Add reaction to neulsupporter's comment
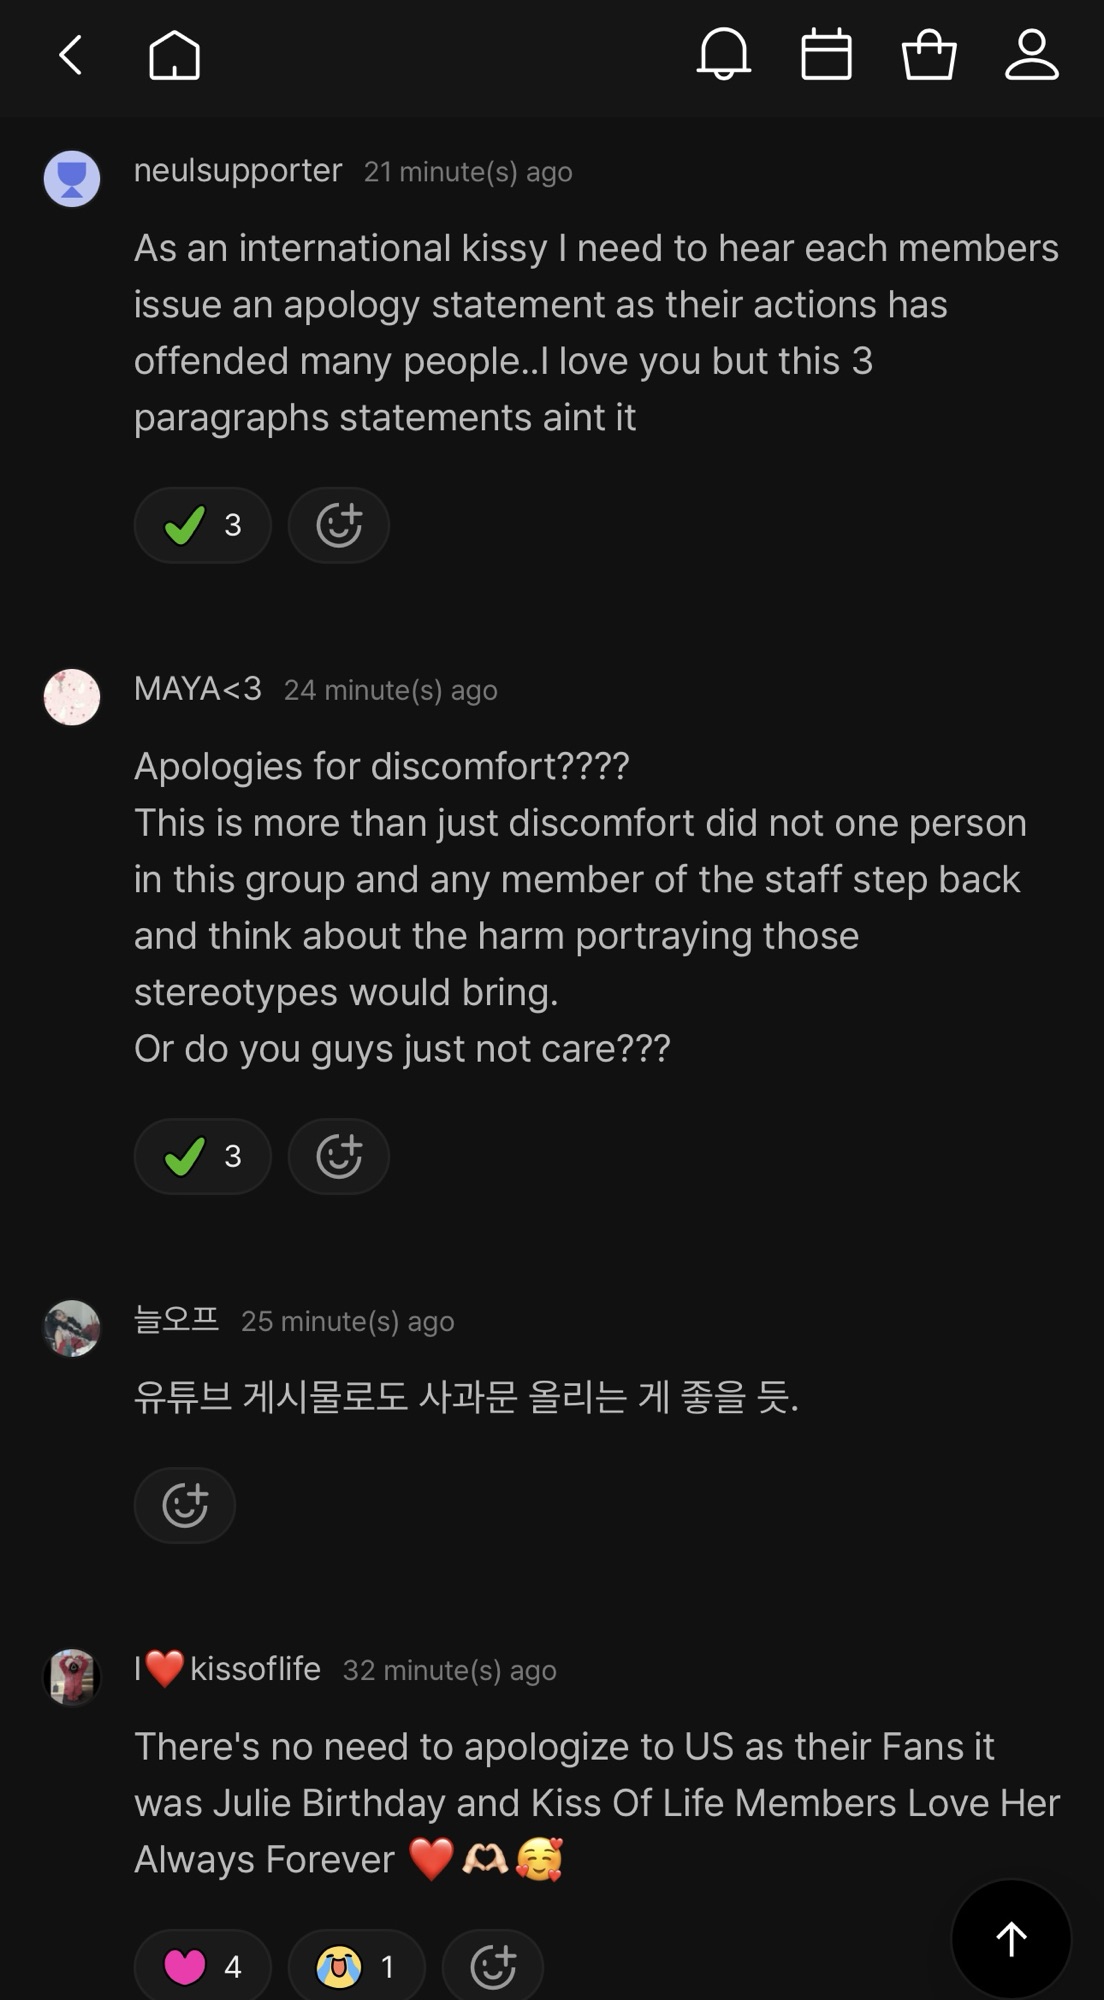Screen dimensions: 1104x2000 [339, 525]
